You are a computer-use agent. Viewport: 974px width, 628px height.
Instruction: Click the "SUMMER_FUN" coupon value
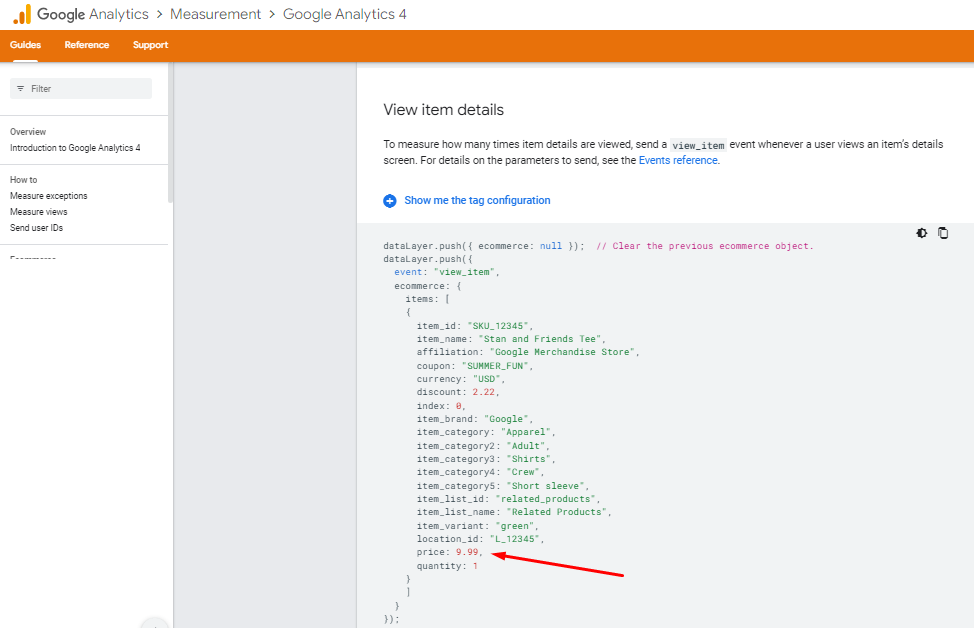click(497, 366)
